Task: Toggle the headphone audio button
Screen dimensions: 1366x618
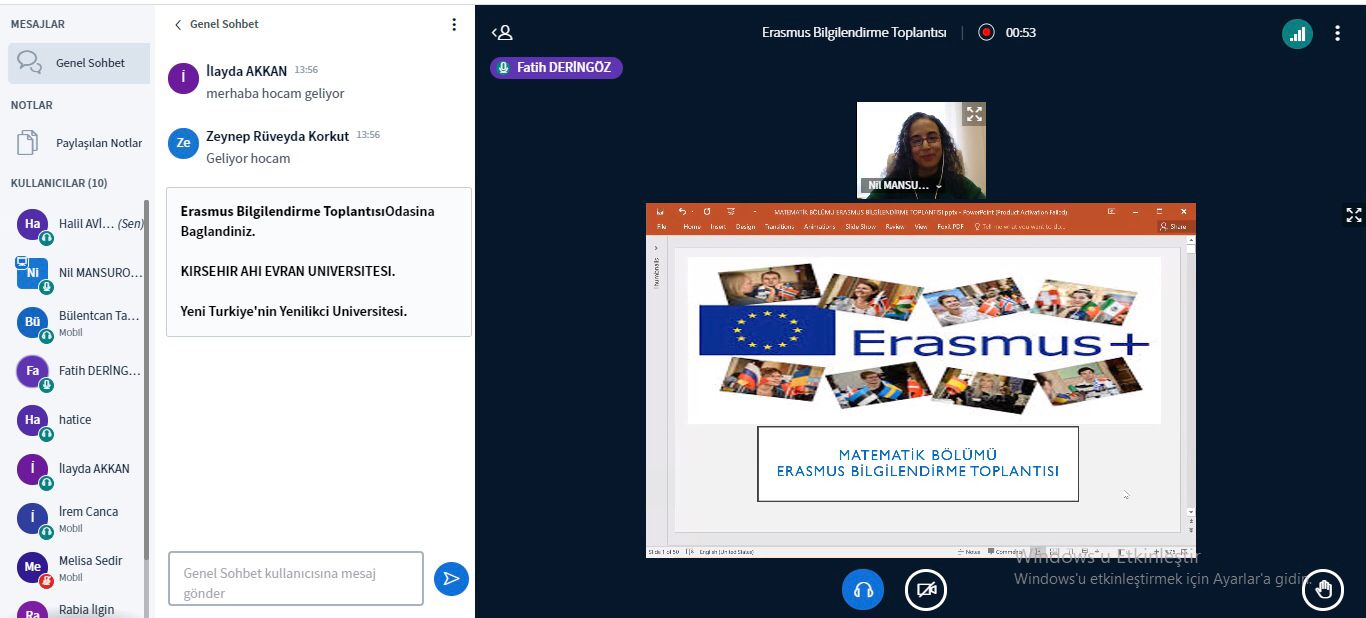Action: pos(863,590)
